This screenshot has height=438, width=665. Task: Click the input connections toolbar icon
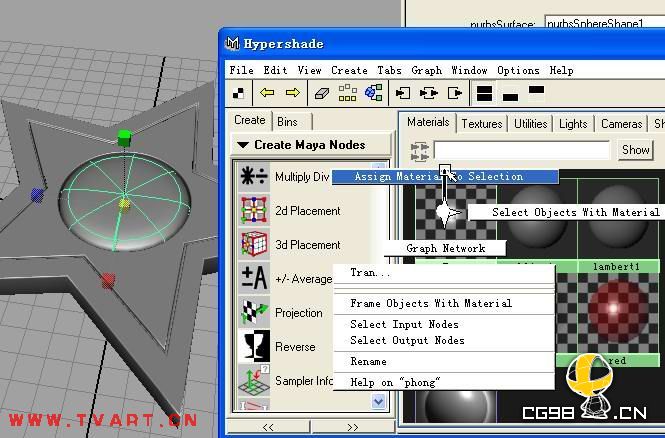[x=402, y=93]
